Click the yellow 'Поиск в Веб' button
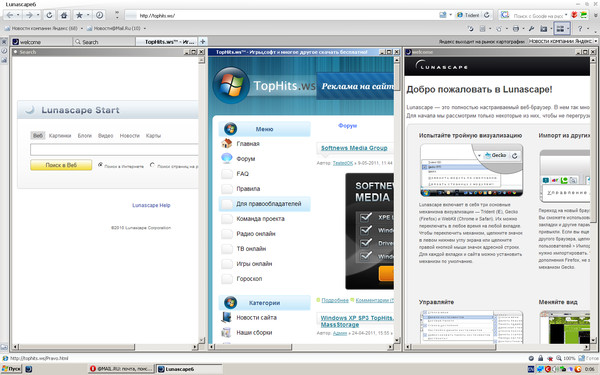 (61, 165)
